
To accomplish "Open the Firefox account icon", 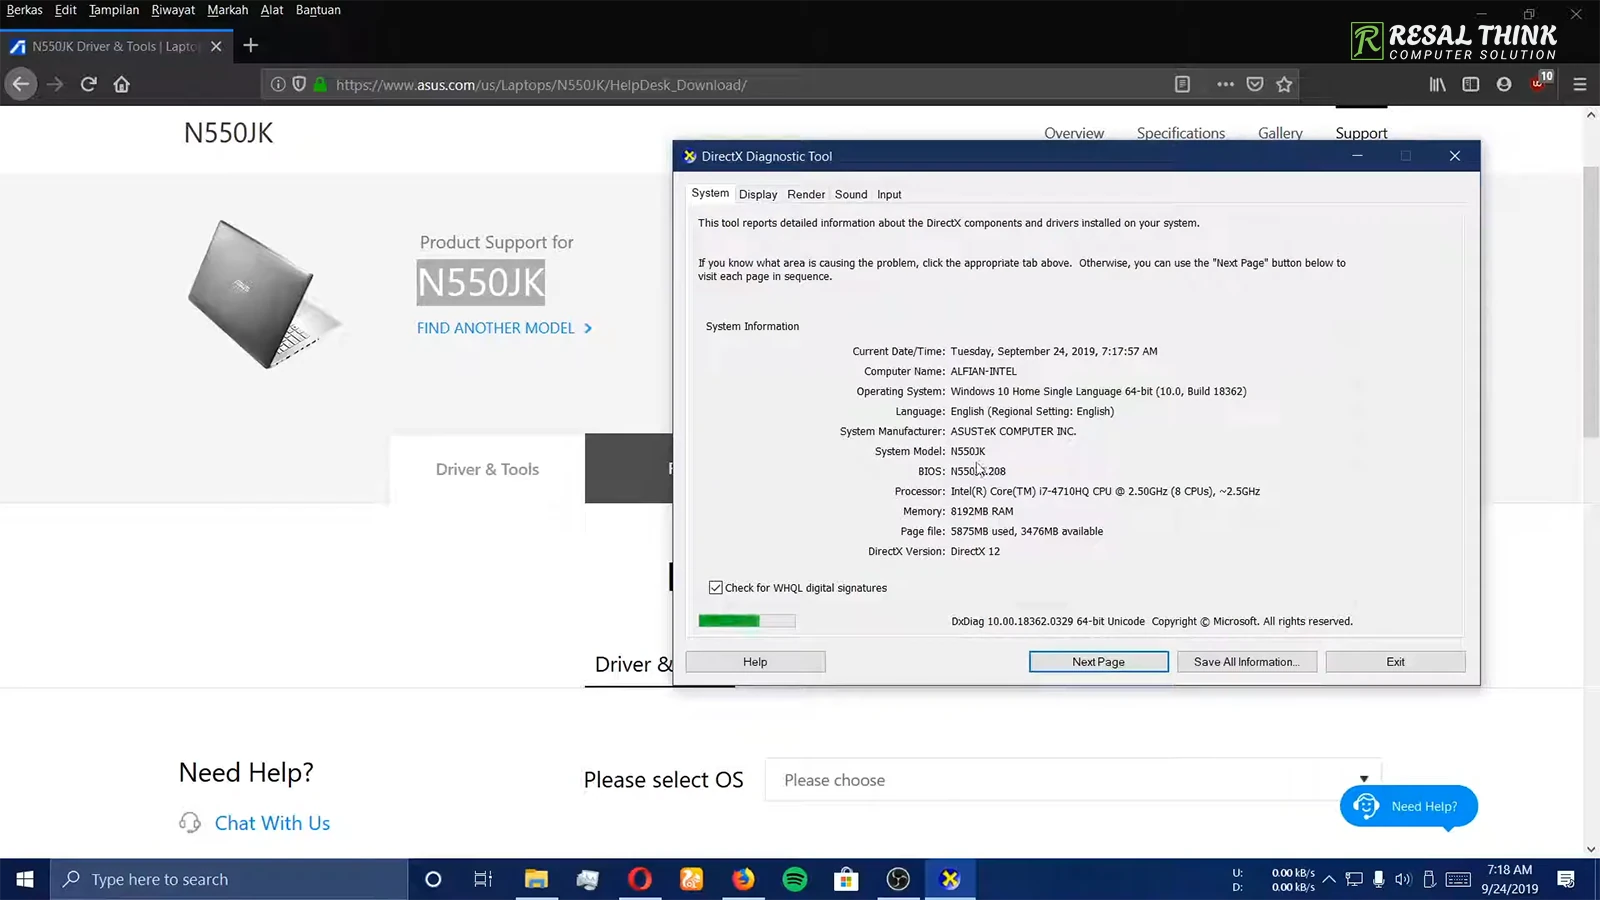I will pos(1504,84).
